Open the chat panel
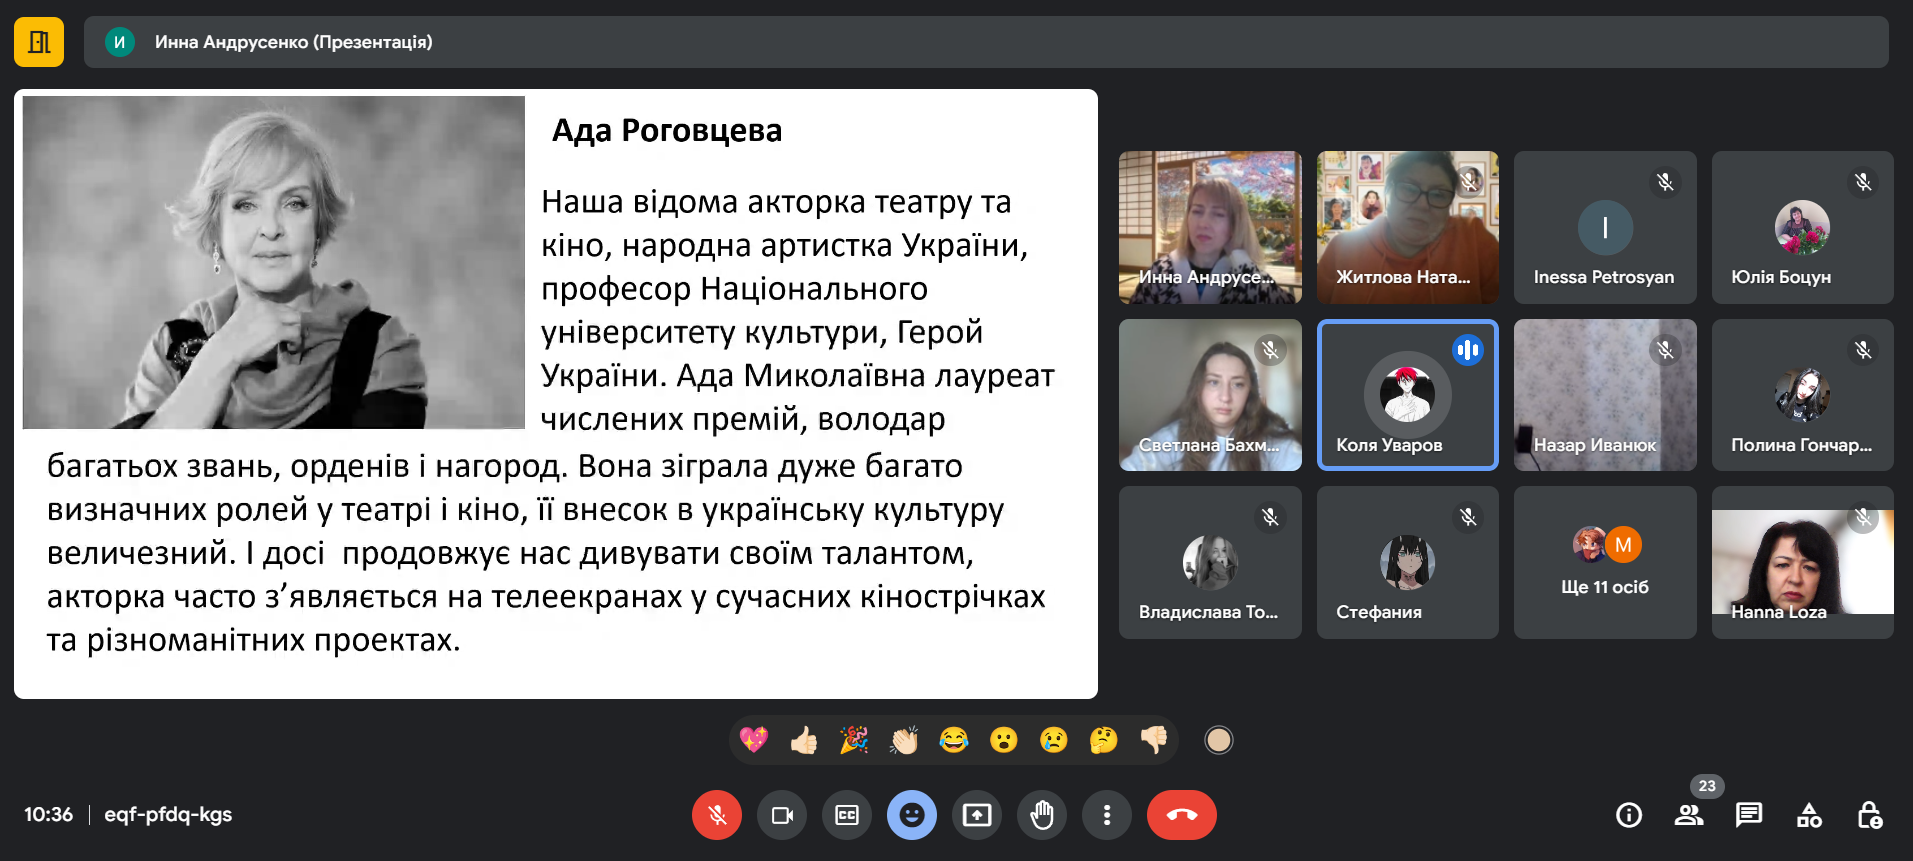 [x=1749, y=815]
